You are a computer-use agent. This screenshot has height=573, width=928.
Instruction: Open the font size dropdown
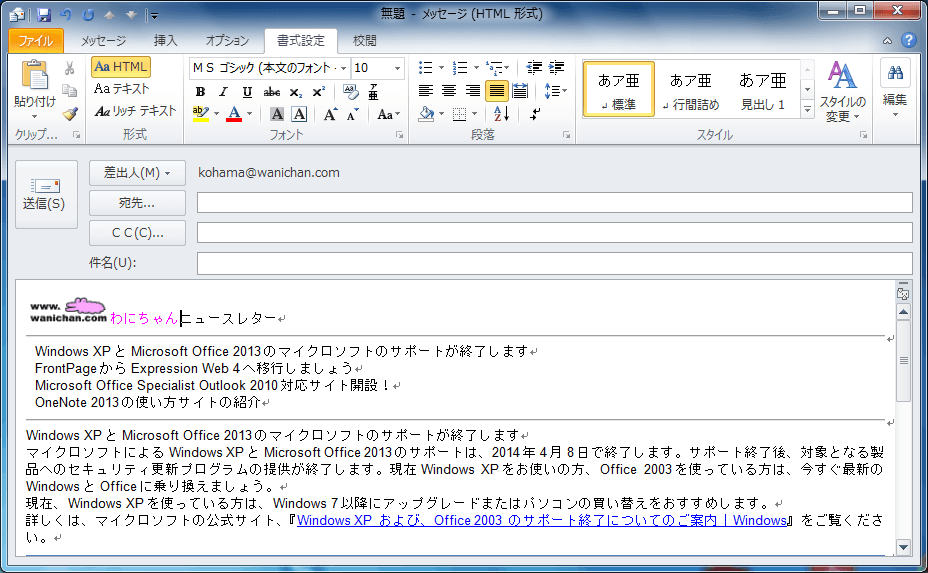[x=397, y=68]
